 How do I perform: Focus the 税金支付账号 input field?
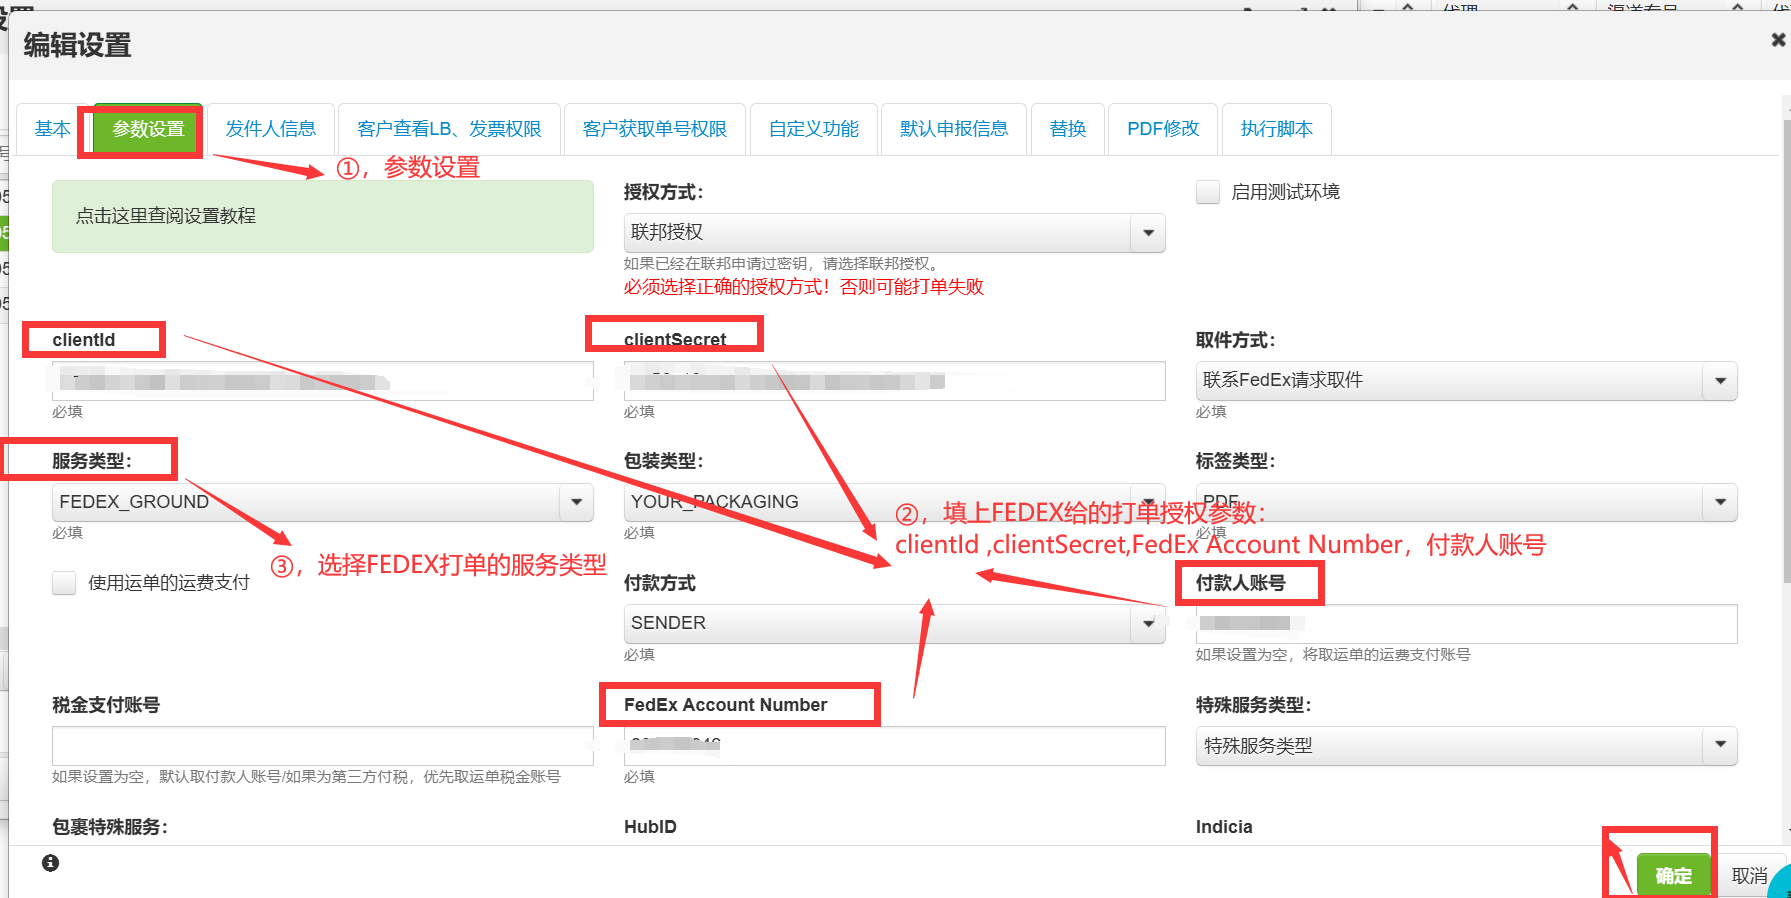(323, 746)
